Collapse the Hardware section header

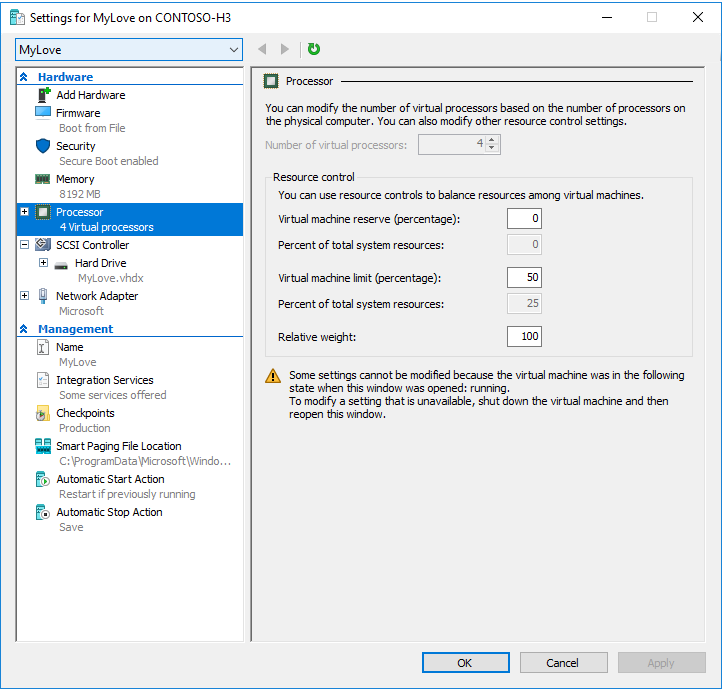point(24,77)
